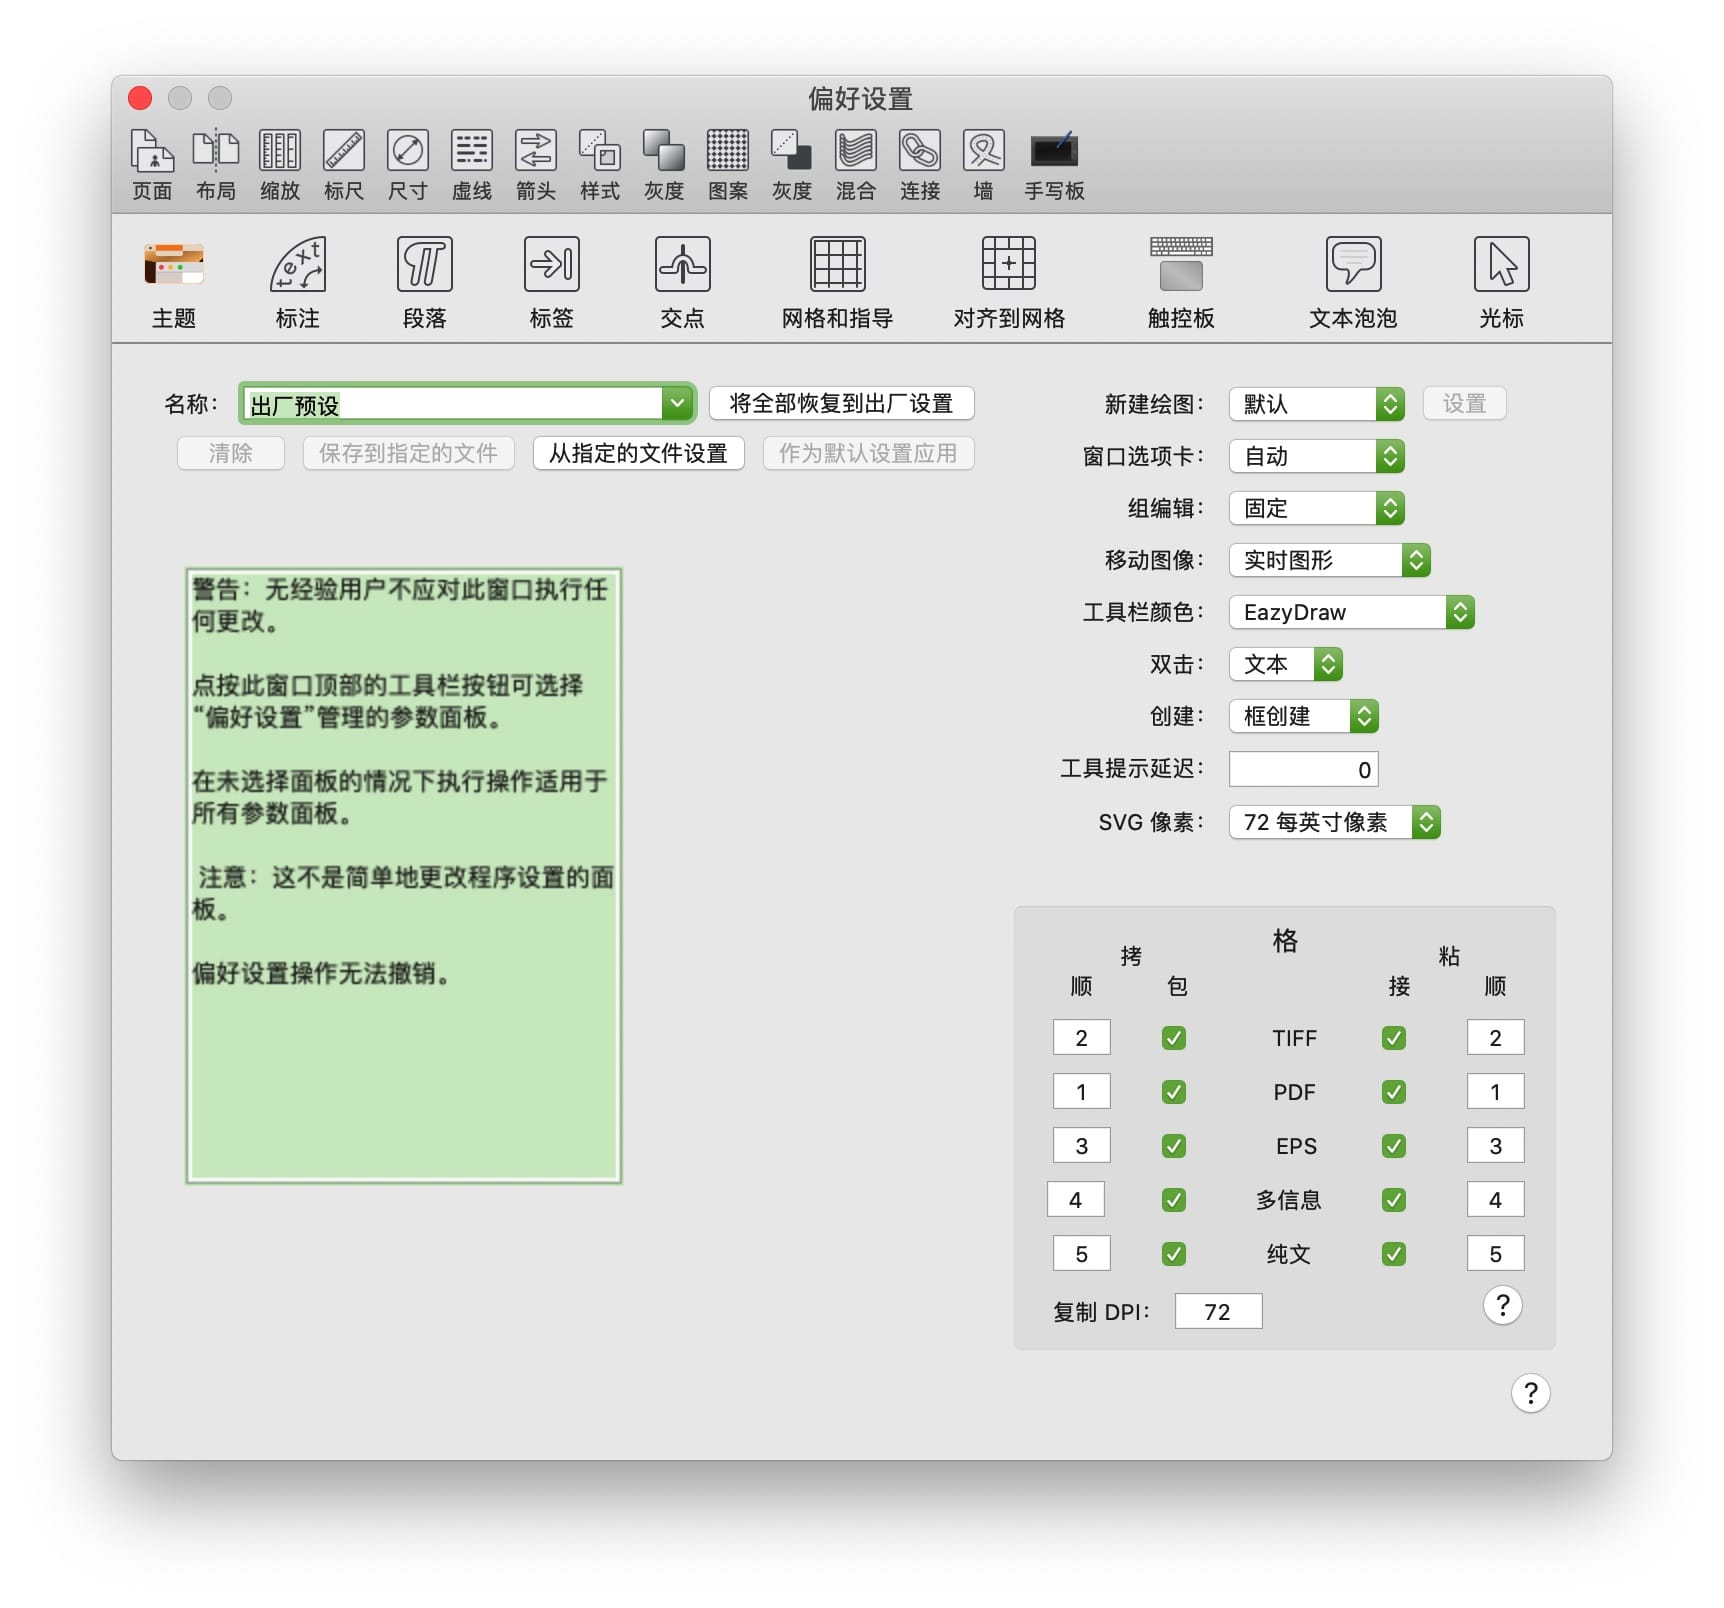The height and width of the screenshot is (1608, 1724).
Task: Uncheck the TIFF copy checkbox
Action: [1174, 1038]
